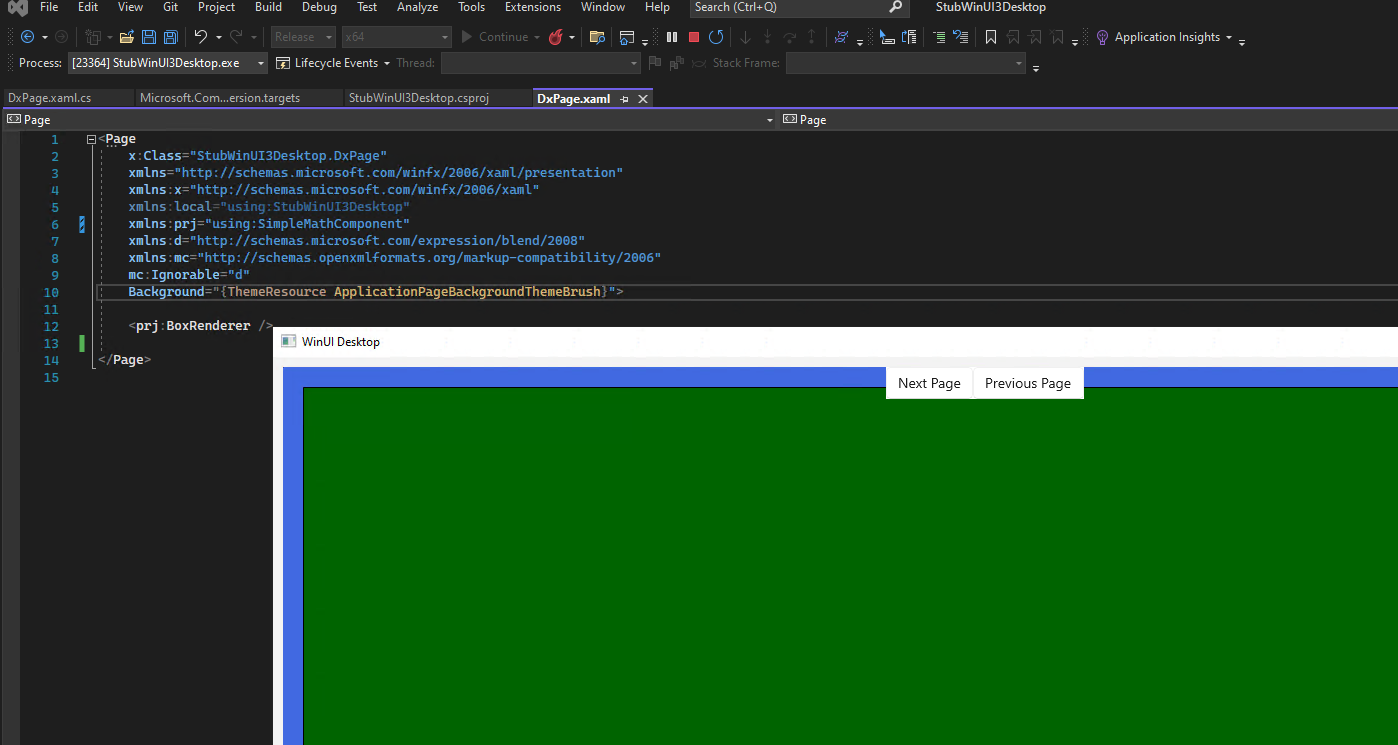Expand the Lifecycle Events dropdown arrow
The height and width of the screenshot is (745, 1398).
[x=387, y=63]
